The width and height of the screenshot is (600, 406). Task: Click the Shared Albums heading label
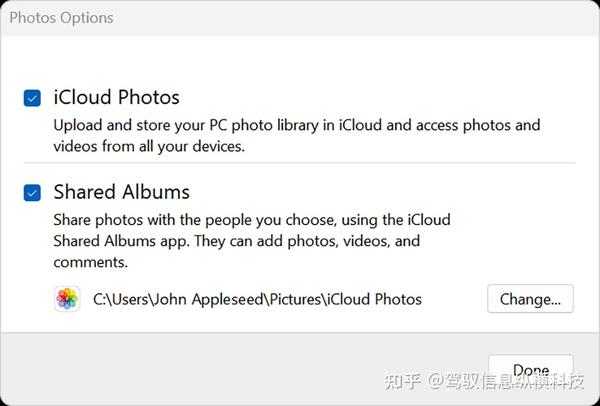121,191
